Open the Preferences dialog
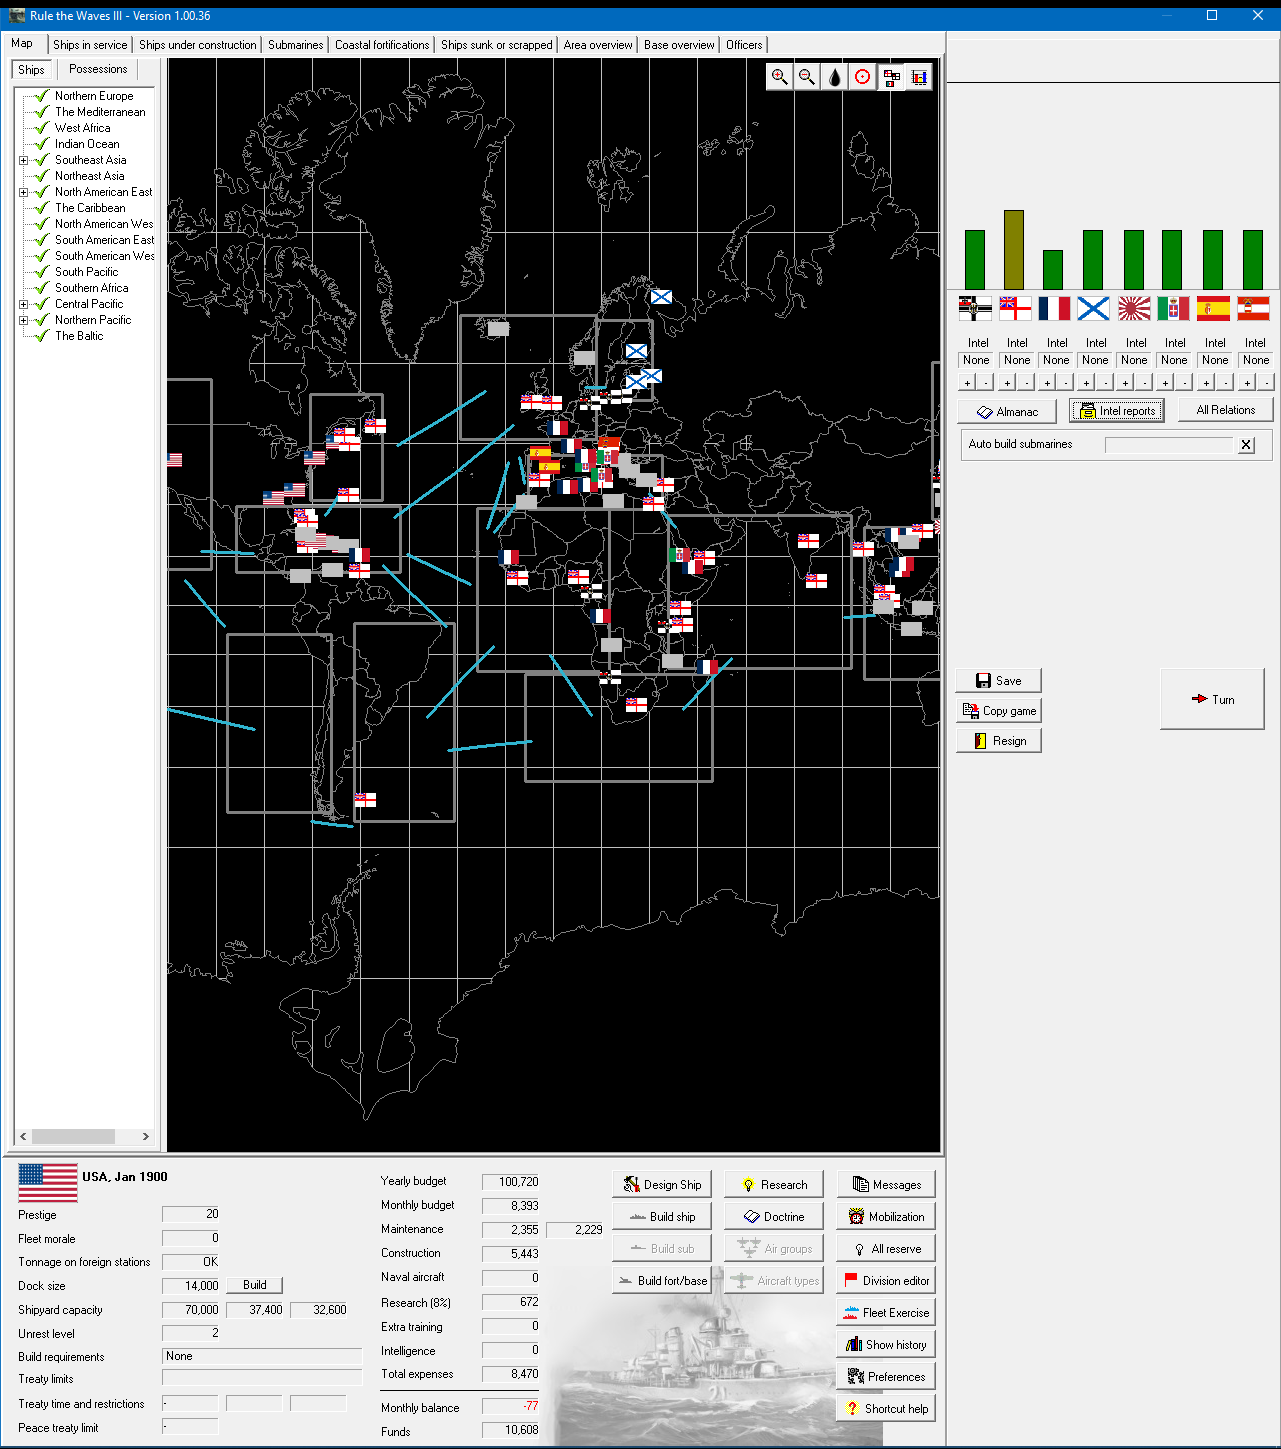 (886, 1376)
